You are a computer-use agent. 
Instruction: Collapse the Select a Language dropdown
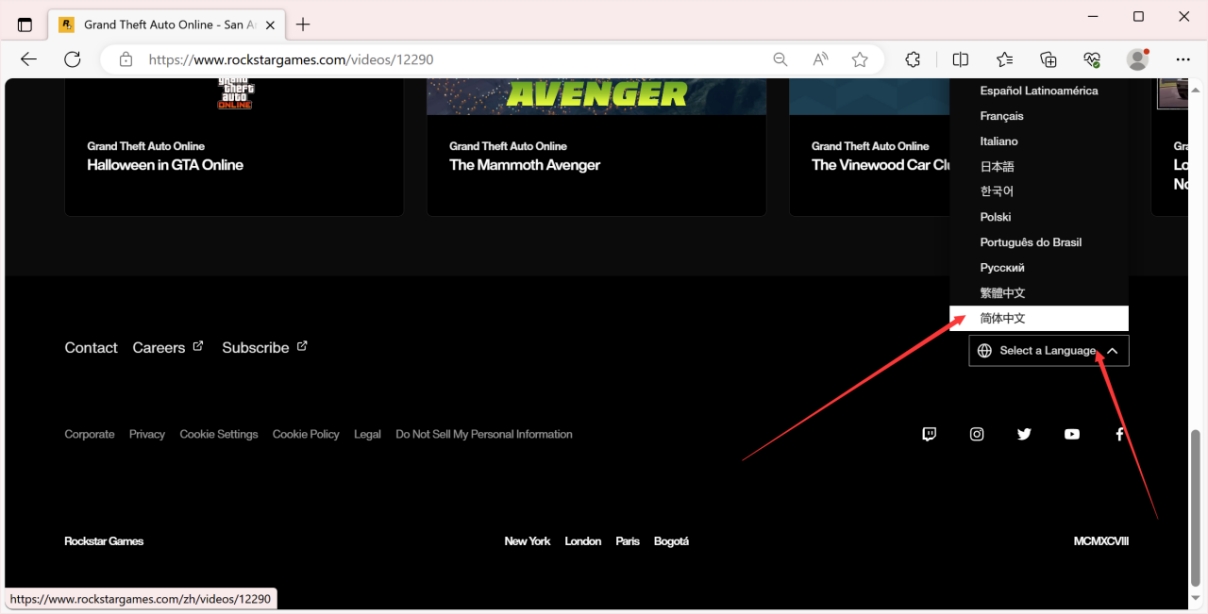[1048, 351]
